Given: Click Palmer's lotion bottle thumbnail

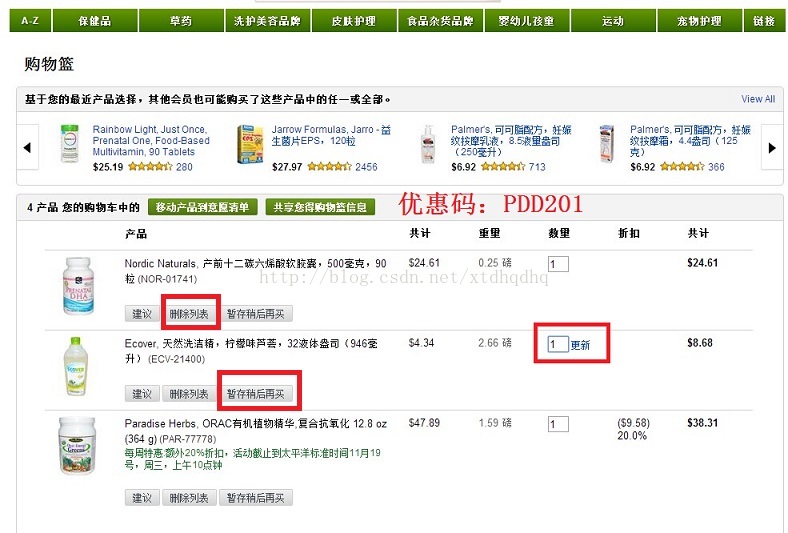Looking at the screenshot, I should point(428,144).
